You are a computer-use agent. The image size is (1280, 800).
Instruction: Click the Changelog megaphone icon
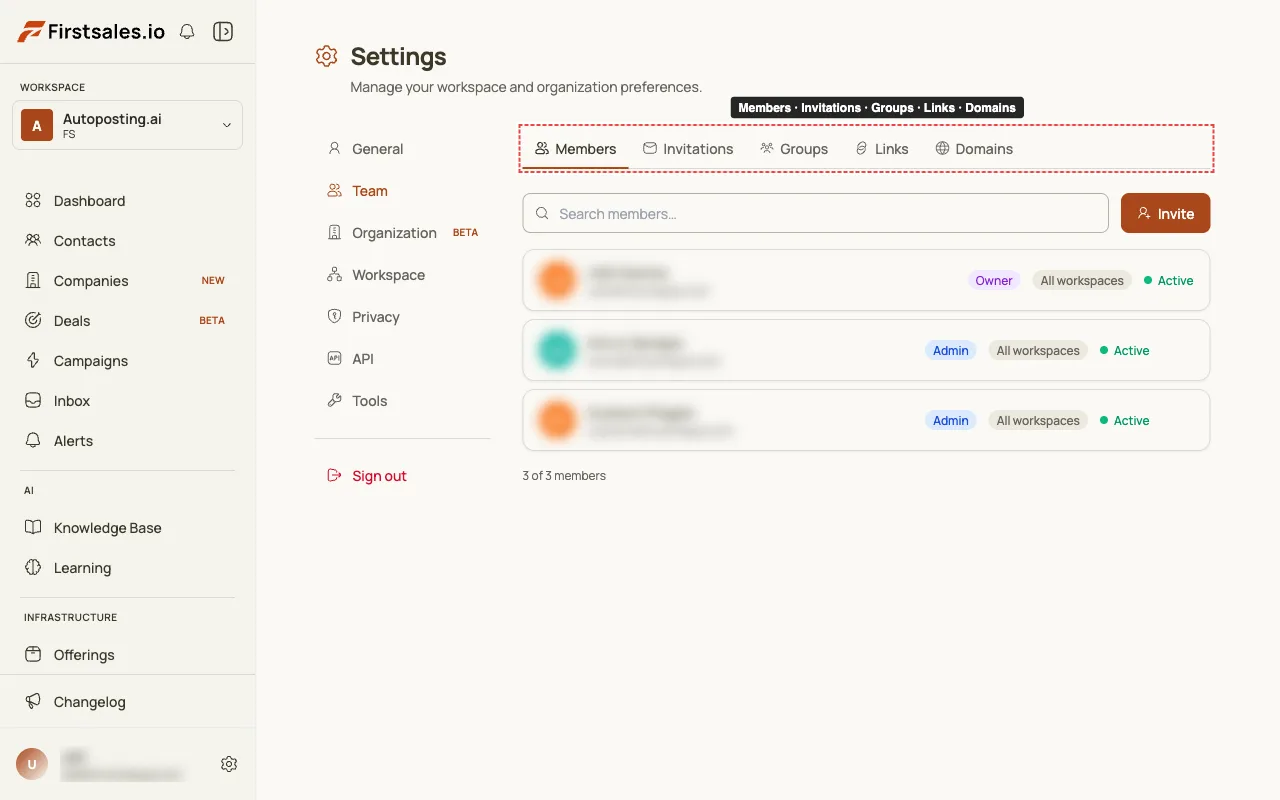(33, 702)
